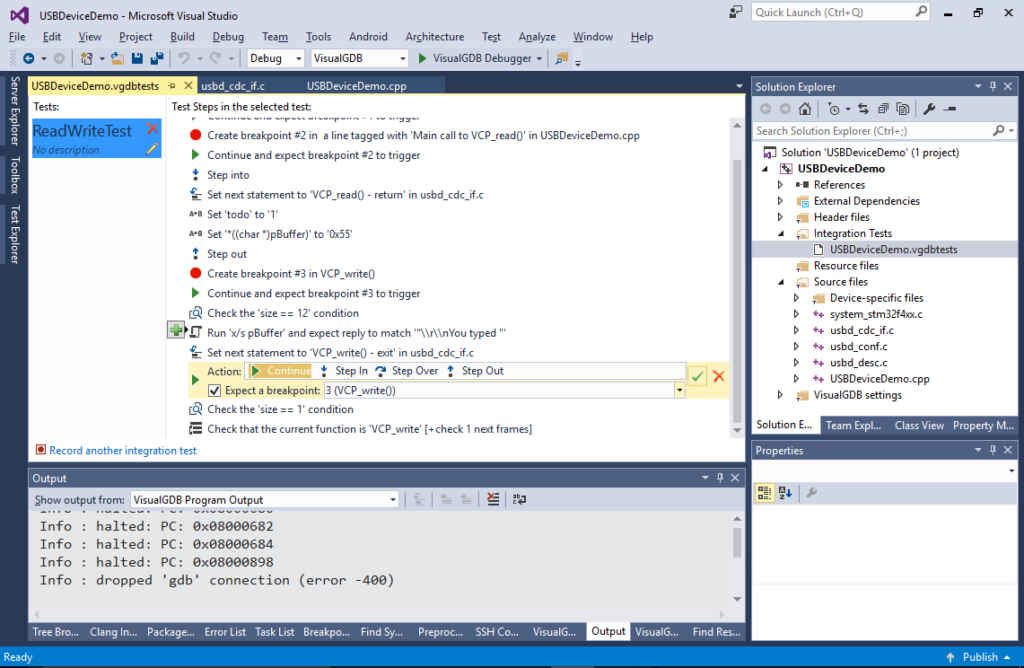
Task: Toggle the Expect a breakpoint checkbox
Action: [x=214, y=390]
